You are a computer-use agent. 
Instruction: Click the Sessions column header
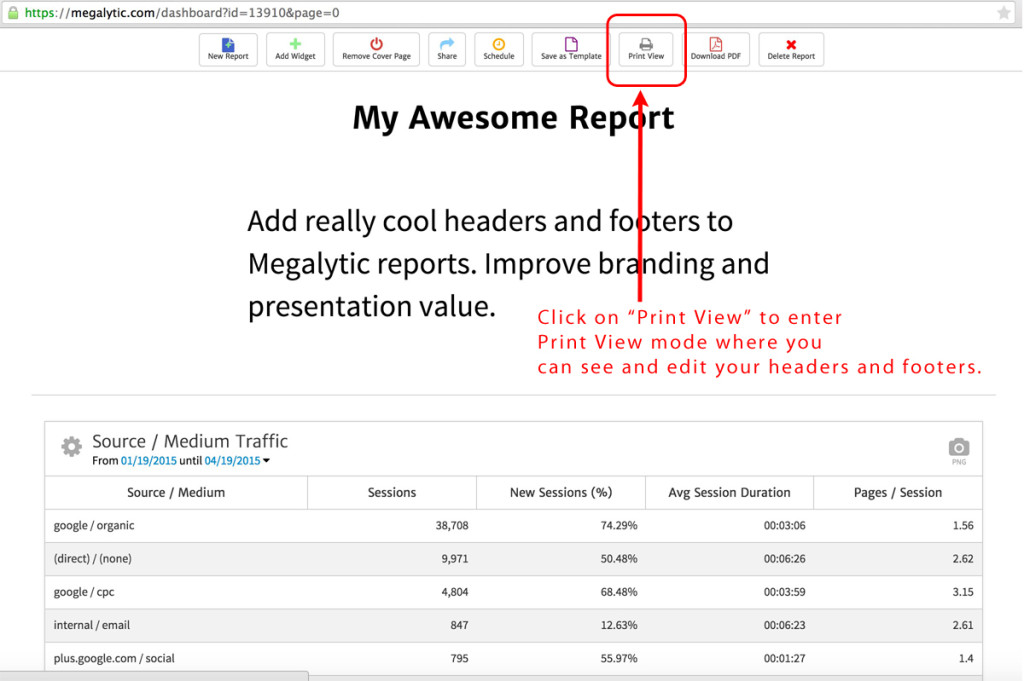click(391, 492)
